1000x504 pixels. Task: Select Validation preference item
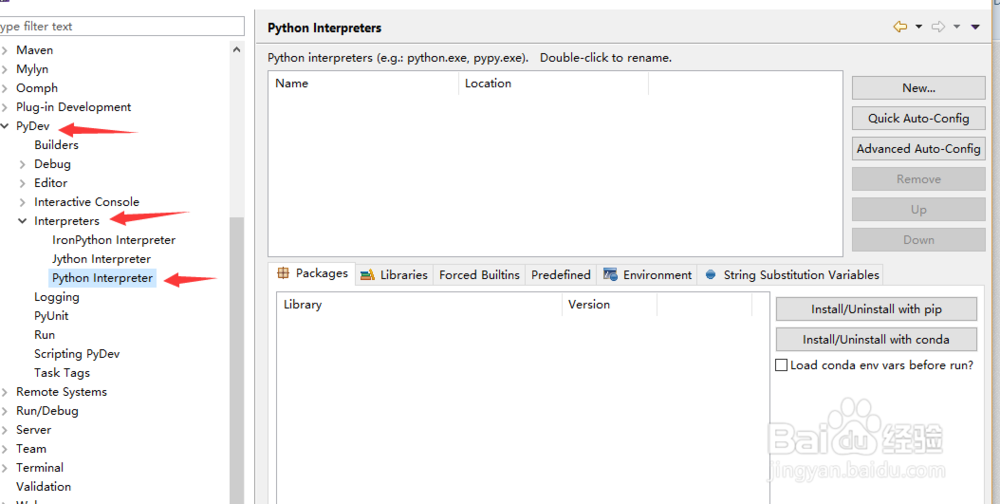click(x=43, y=487)
